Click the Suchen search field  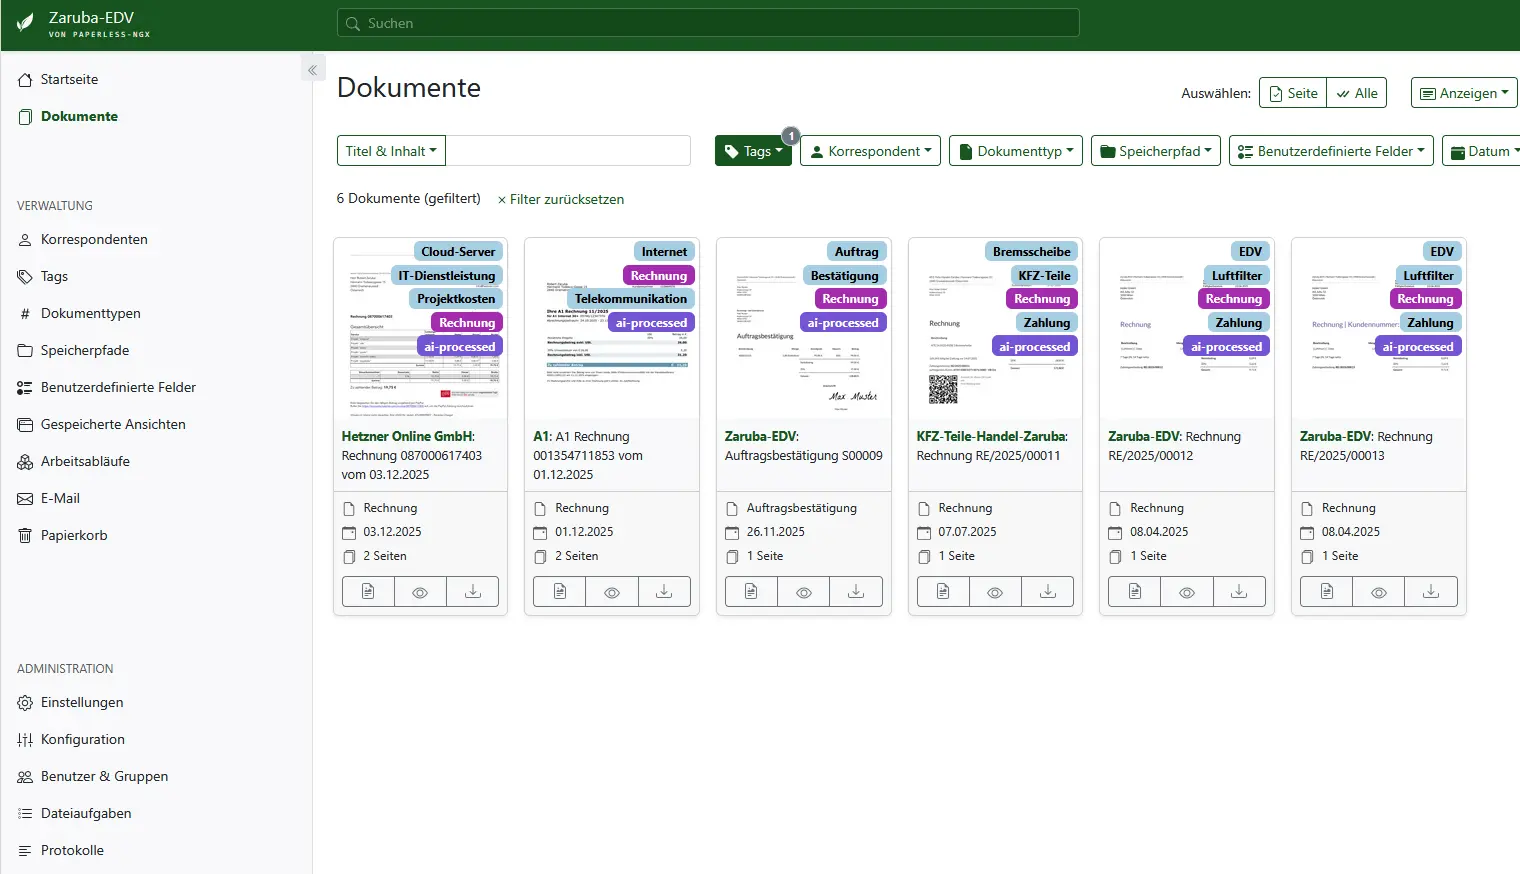coord(708,23)
